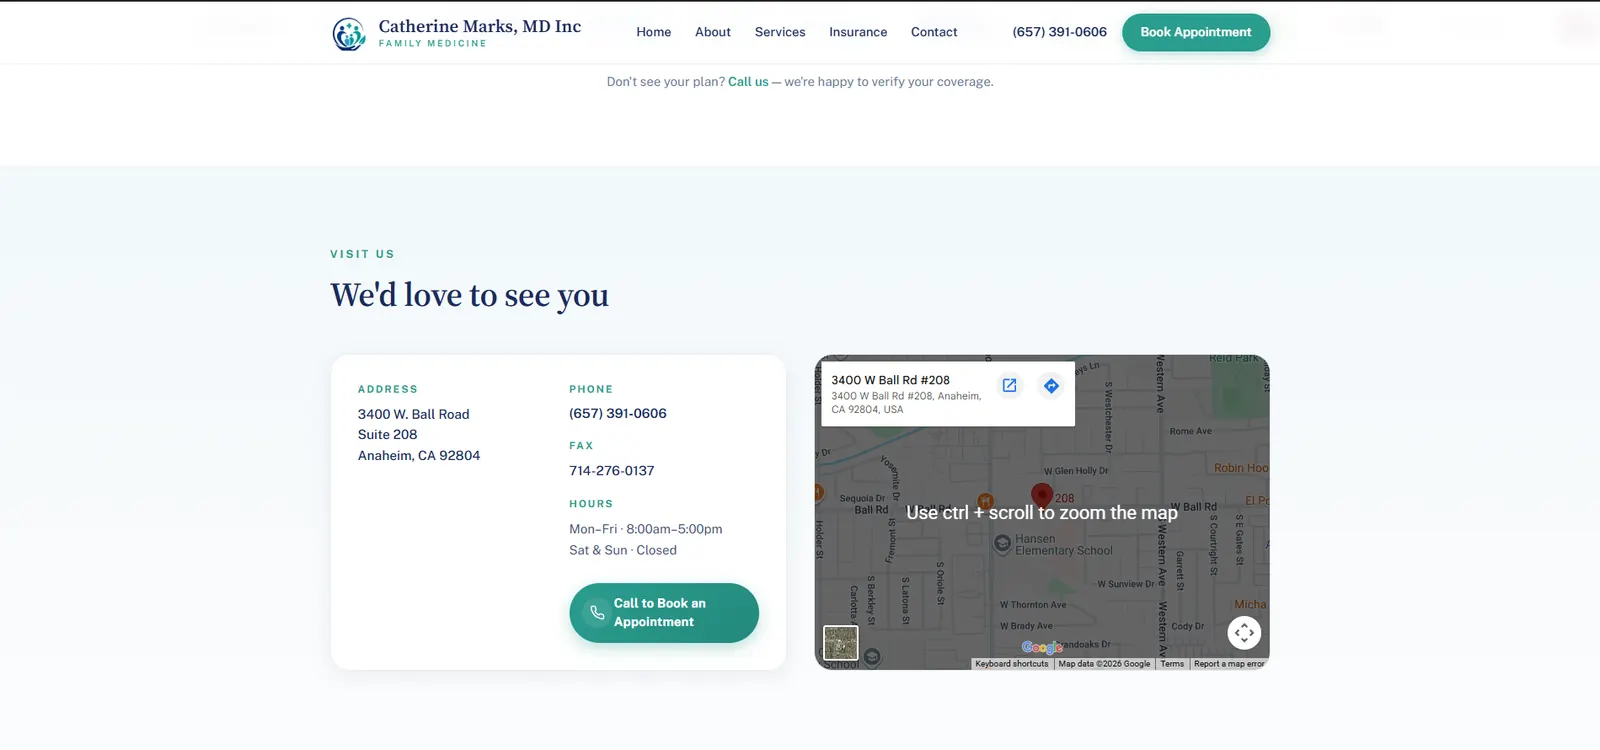Click the Google logo on the map
1600x750 pixels.
1042,648
